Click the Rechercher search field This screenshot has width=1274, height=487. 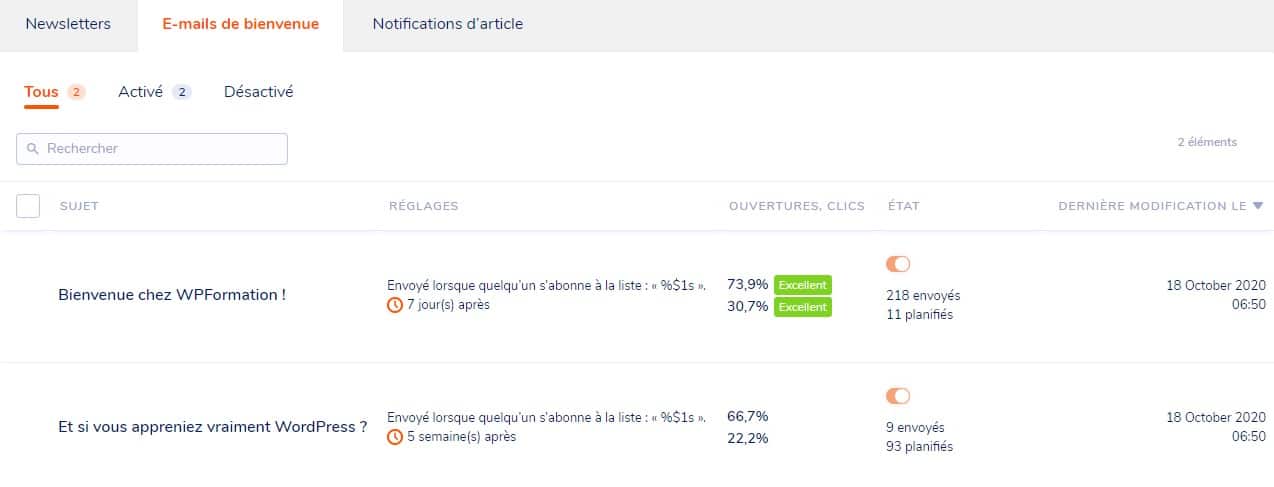[x=160, y=149]
